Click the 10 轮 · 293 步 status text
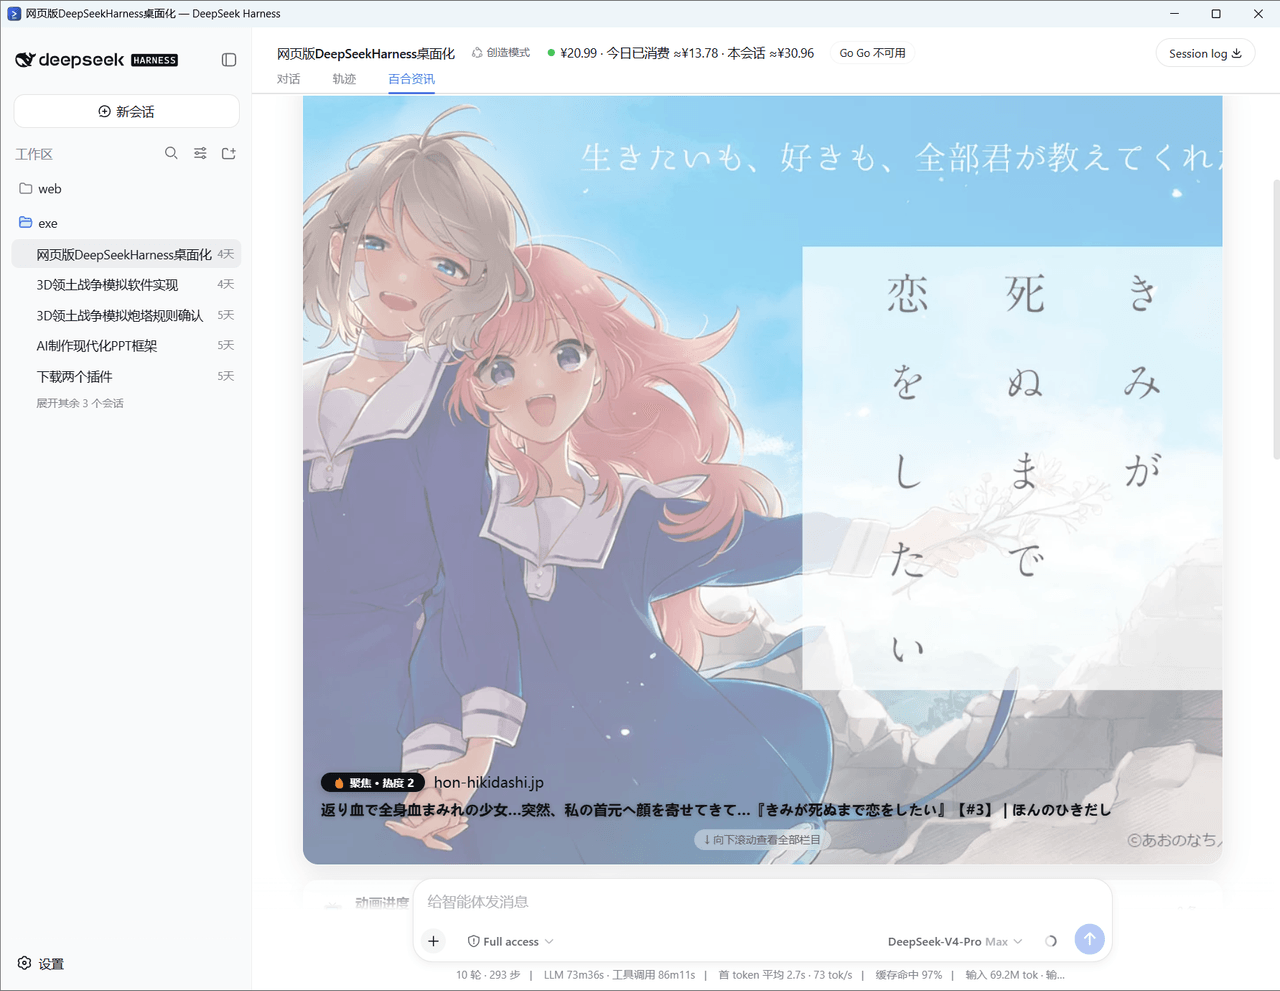The width and height of the screenshot is (1280, 991). pyautogui.click(x=488, y=975)
